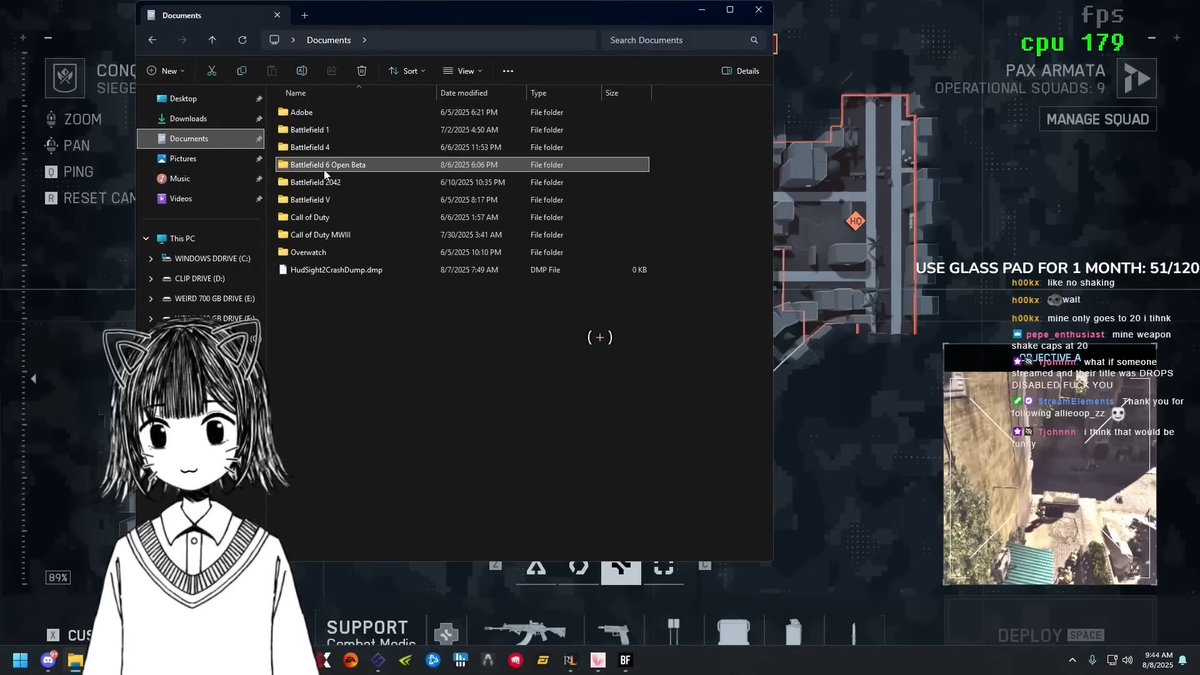Select the Battlefield 1 folder
Screen dimensions: 1200x675
click(463, 130)
